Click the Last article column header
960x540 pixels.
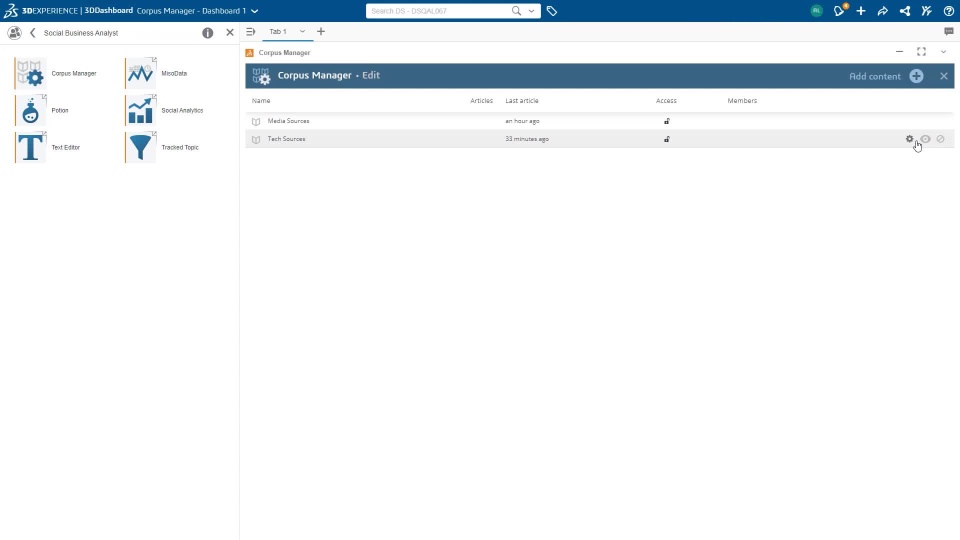pos(522,100)
